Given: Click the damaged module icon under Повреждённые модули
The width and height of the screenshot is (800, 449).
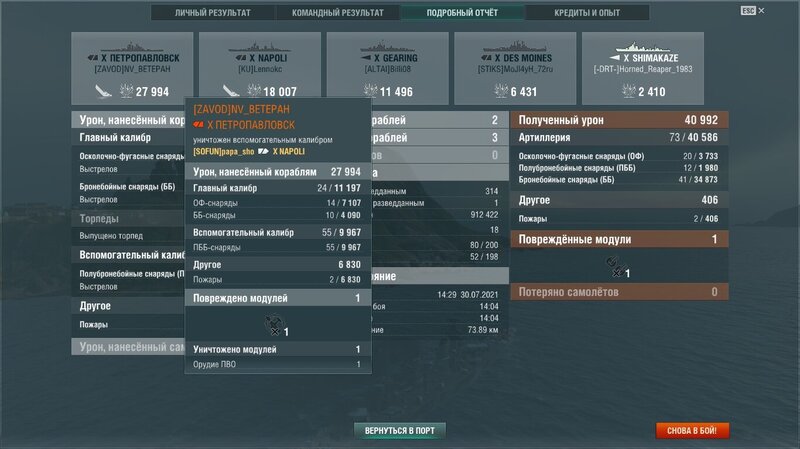Looking at the screenshot, I should tap(614, 266).
